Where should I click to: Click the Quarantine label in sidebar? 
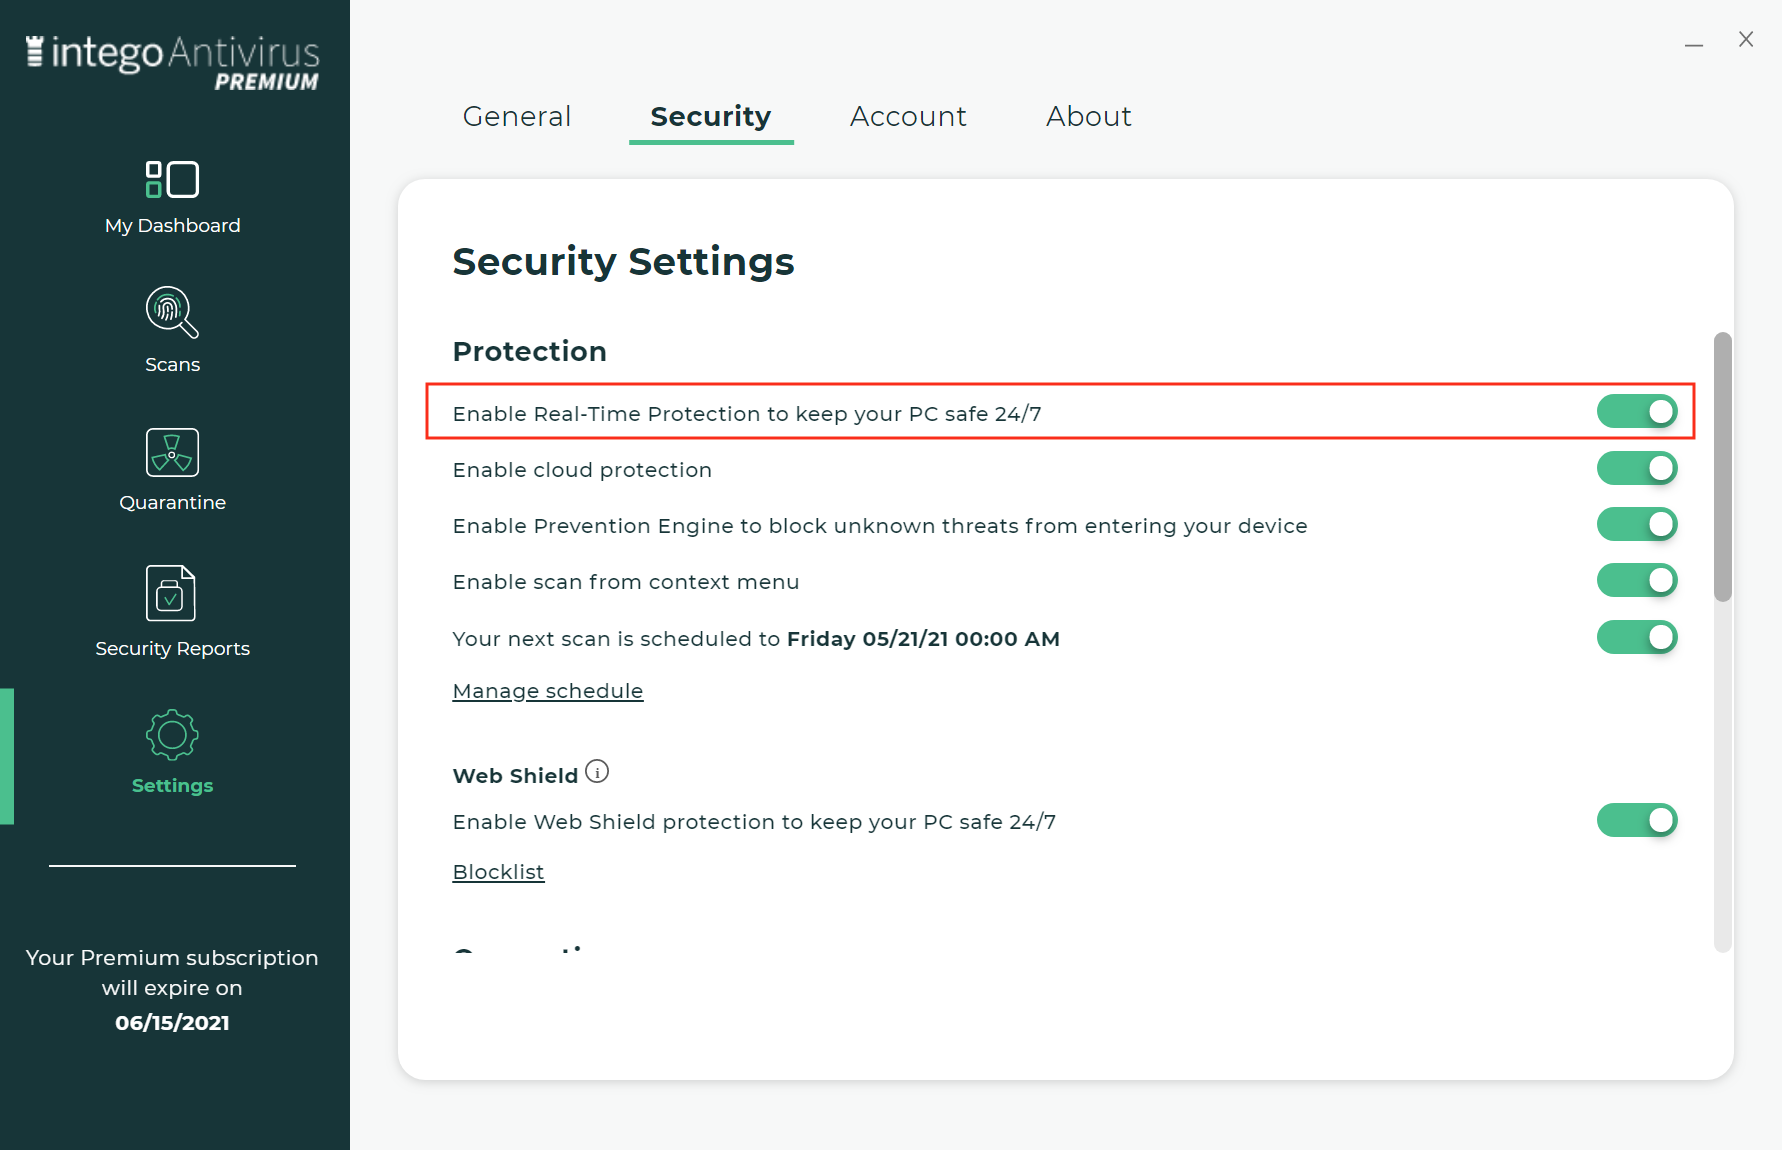tap(172, 503)
